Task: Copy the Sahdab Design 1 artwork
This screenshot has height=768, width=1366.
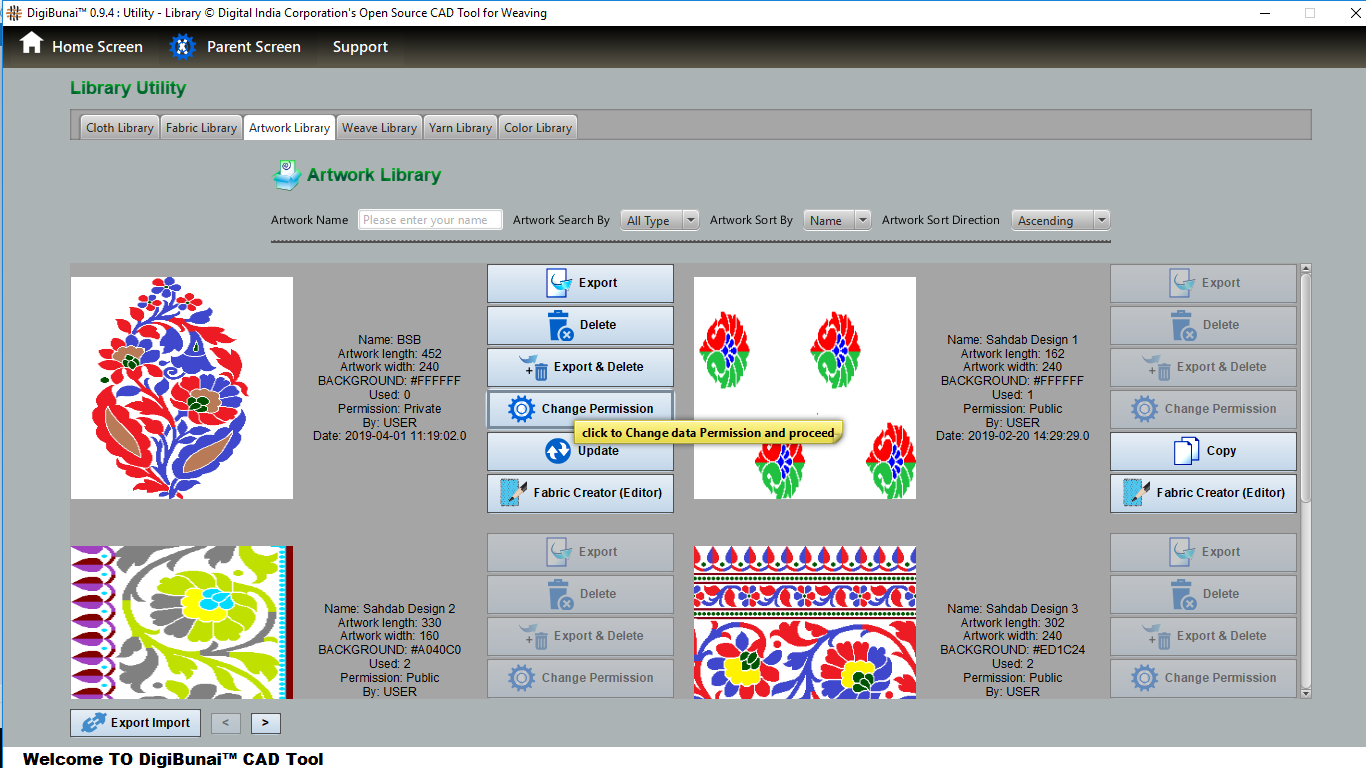Action: 1203,451
